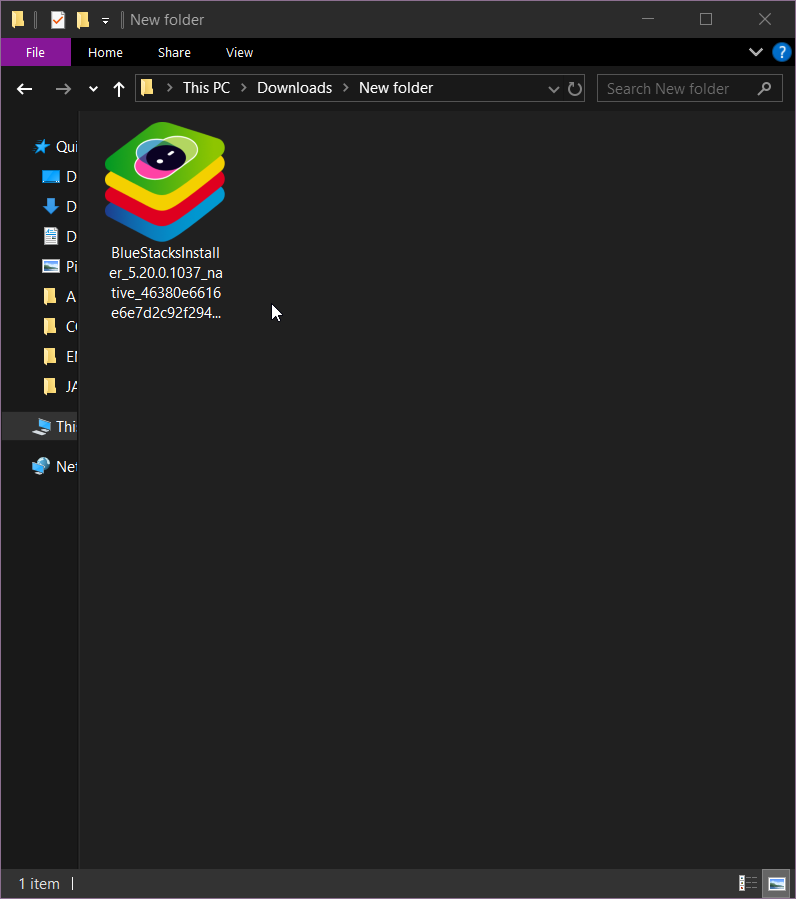Screen dimensions: 796x899
Task: Go forward with the right arrow
Action: [63, 89]
